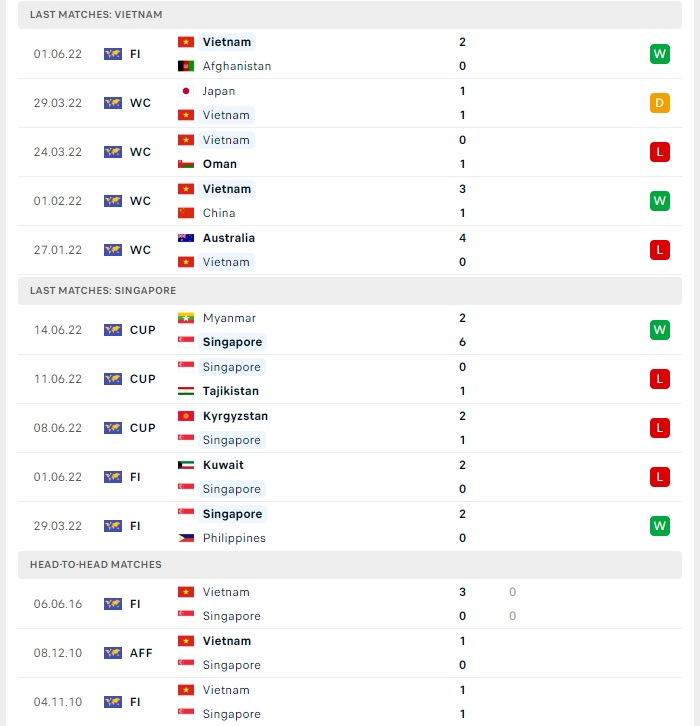Open the Myanmar vs Singapore match row

coord(350,330)
